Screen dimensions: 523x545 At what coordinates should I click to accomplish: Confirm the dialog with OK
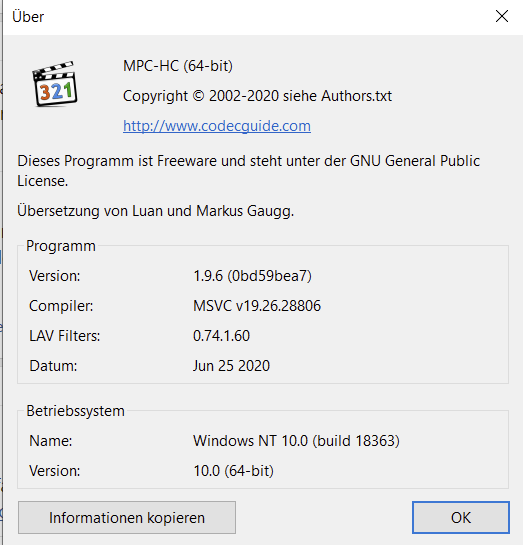point(461,518)
